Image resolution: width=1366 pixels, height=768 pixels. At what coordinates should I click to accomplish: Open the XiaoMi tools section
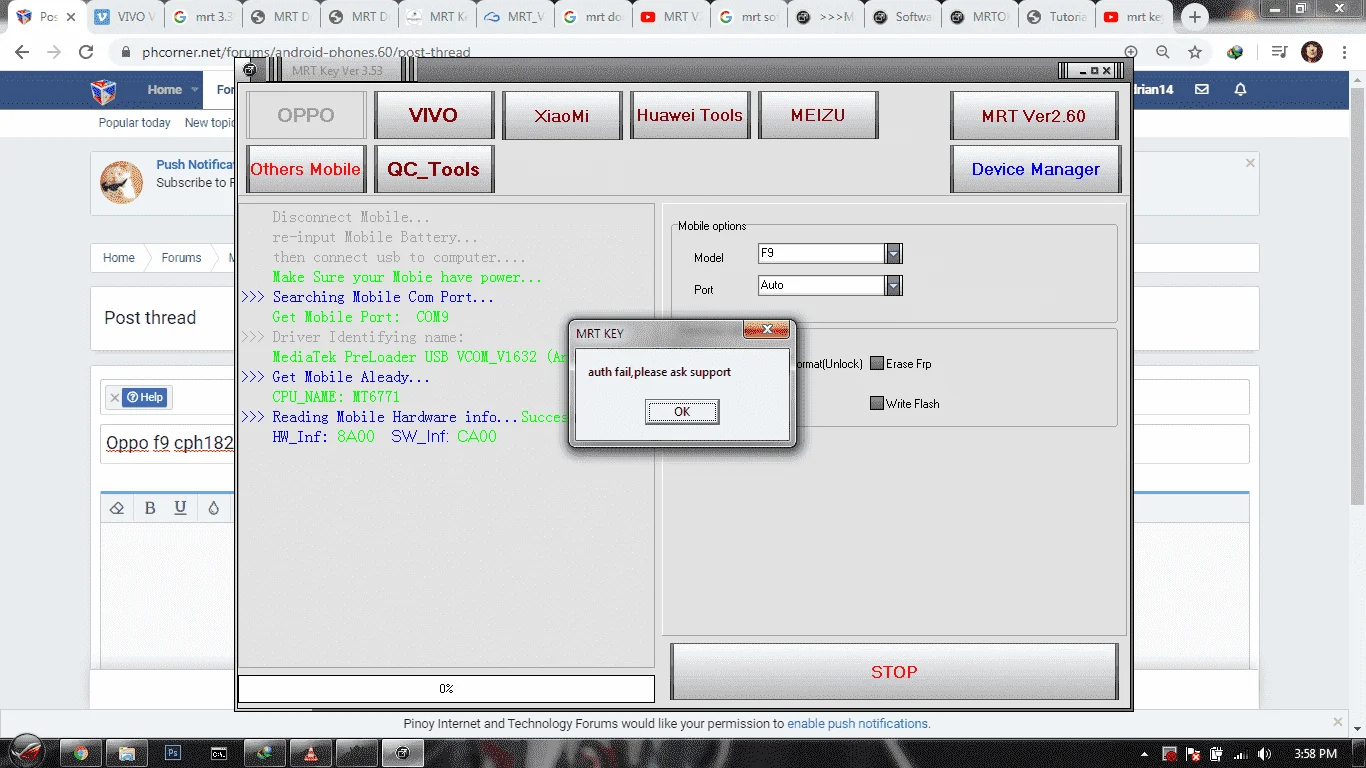(562, 115)
